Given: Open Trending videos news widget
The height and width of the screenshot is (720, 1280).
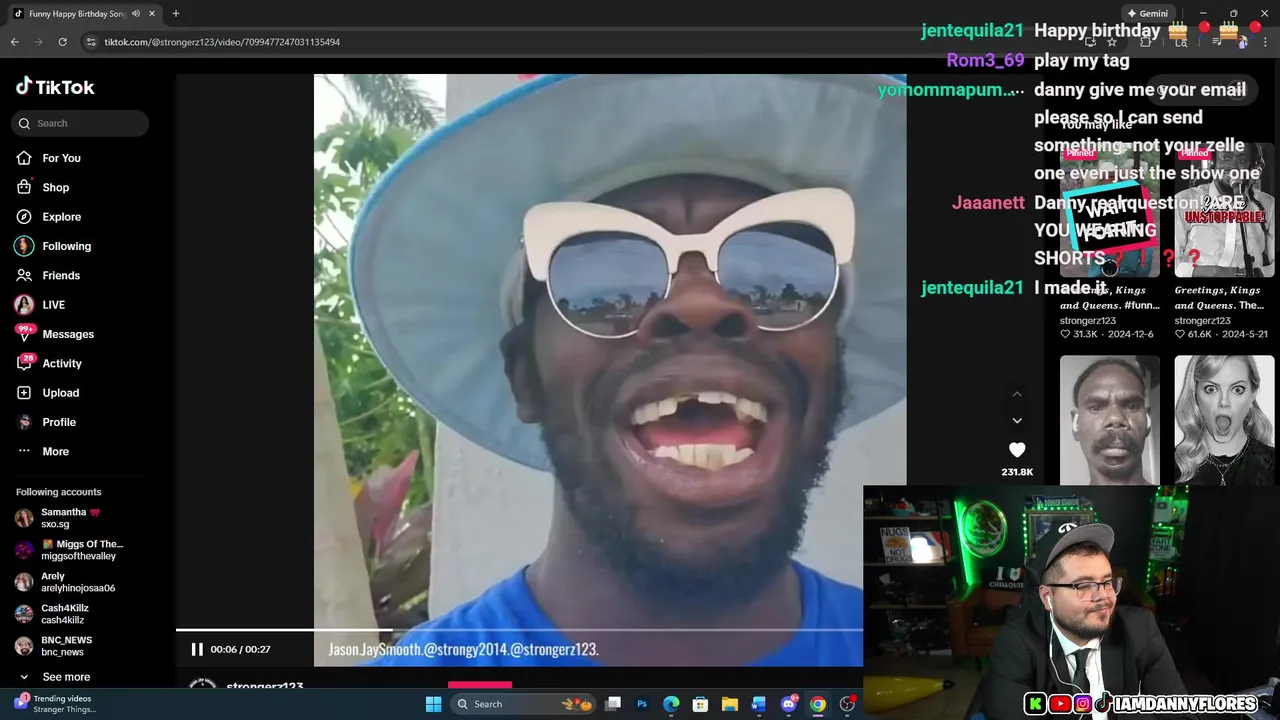Looking at the screenshot, I should point(55,704).
